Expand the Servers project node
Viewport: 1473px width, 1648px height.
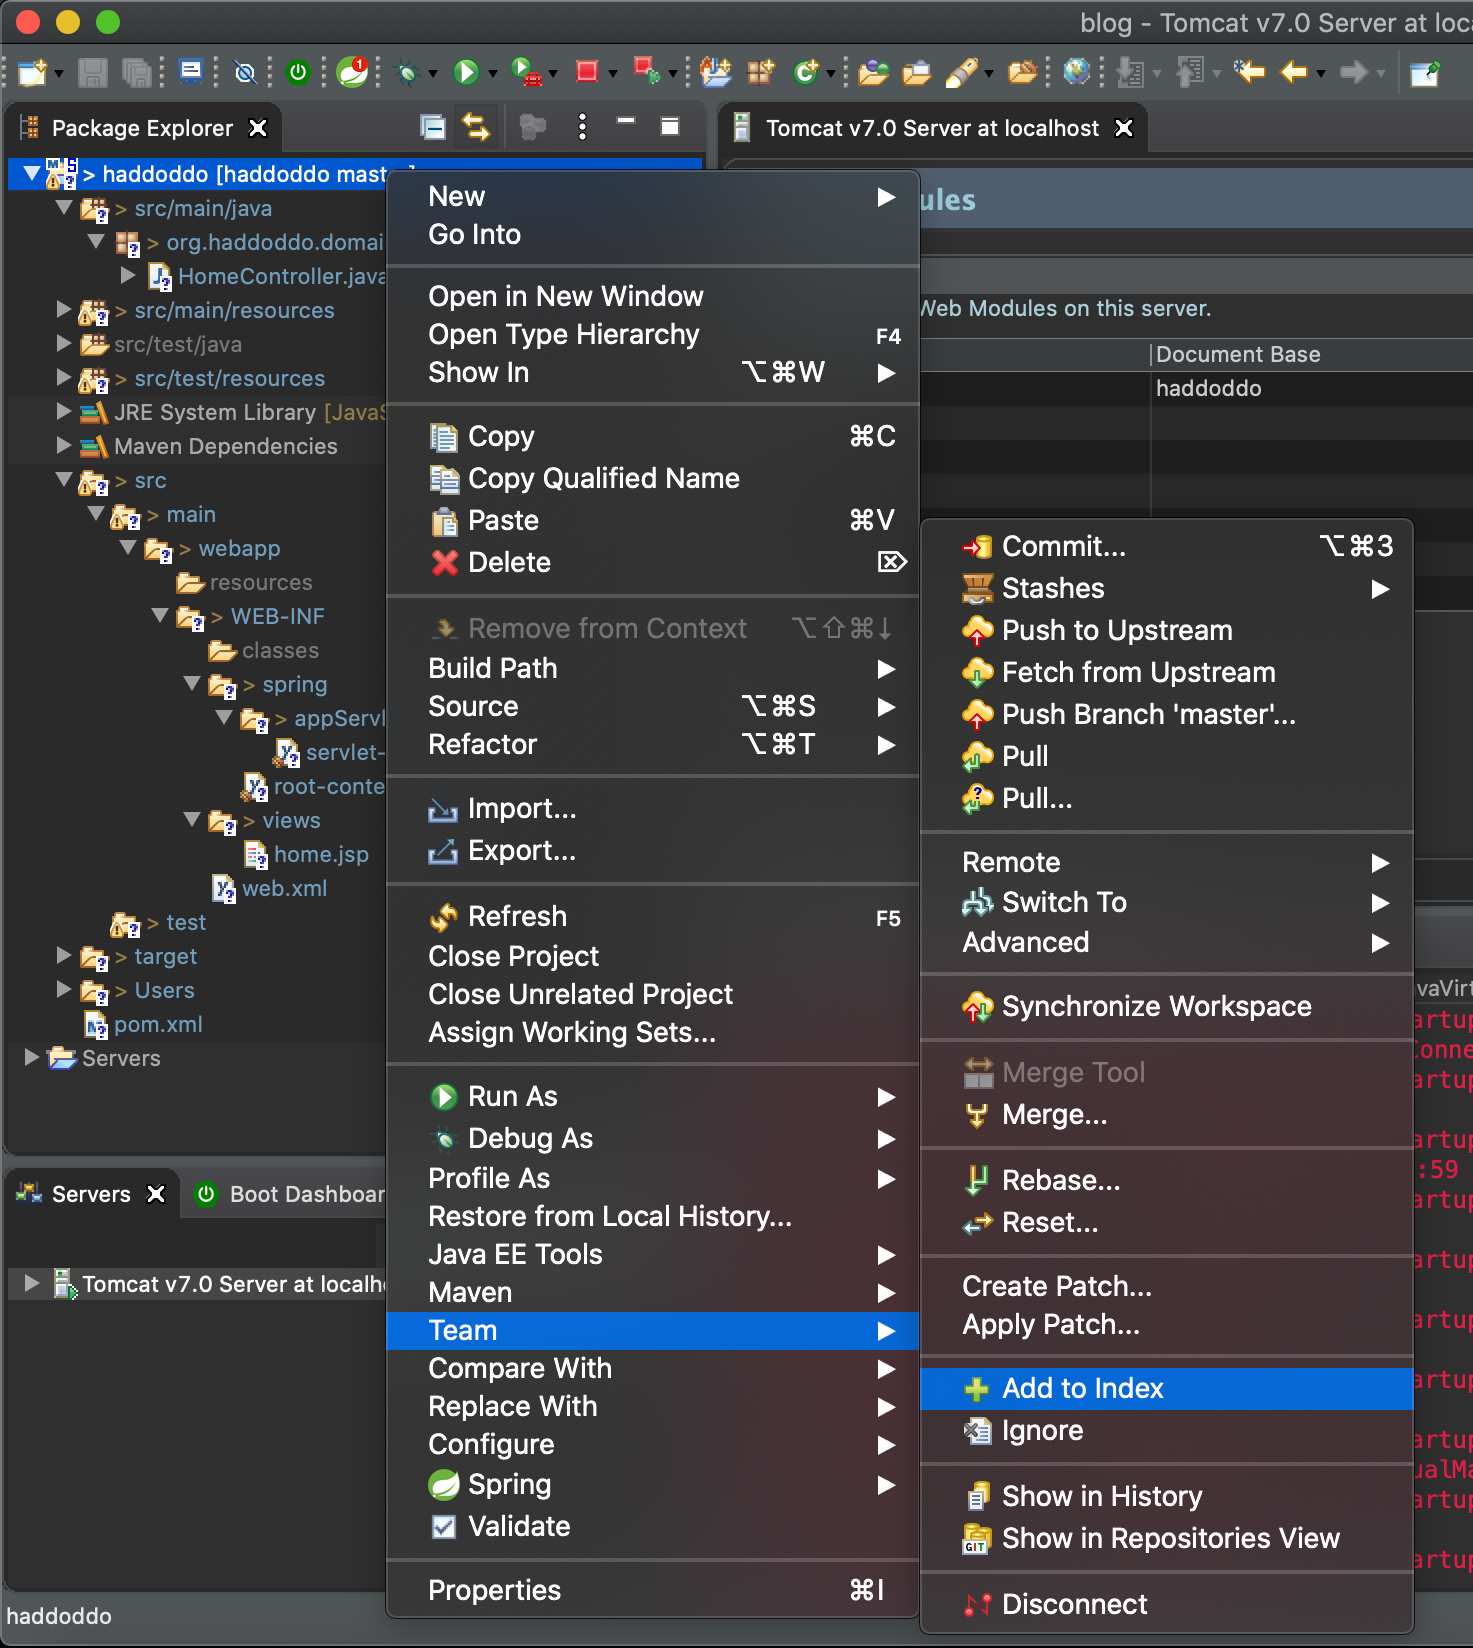pyautogui.click(x=31, y=1058)
